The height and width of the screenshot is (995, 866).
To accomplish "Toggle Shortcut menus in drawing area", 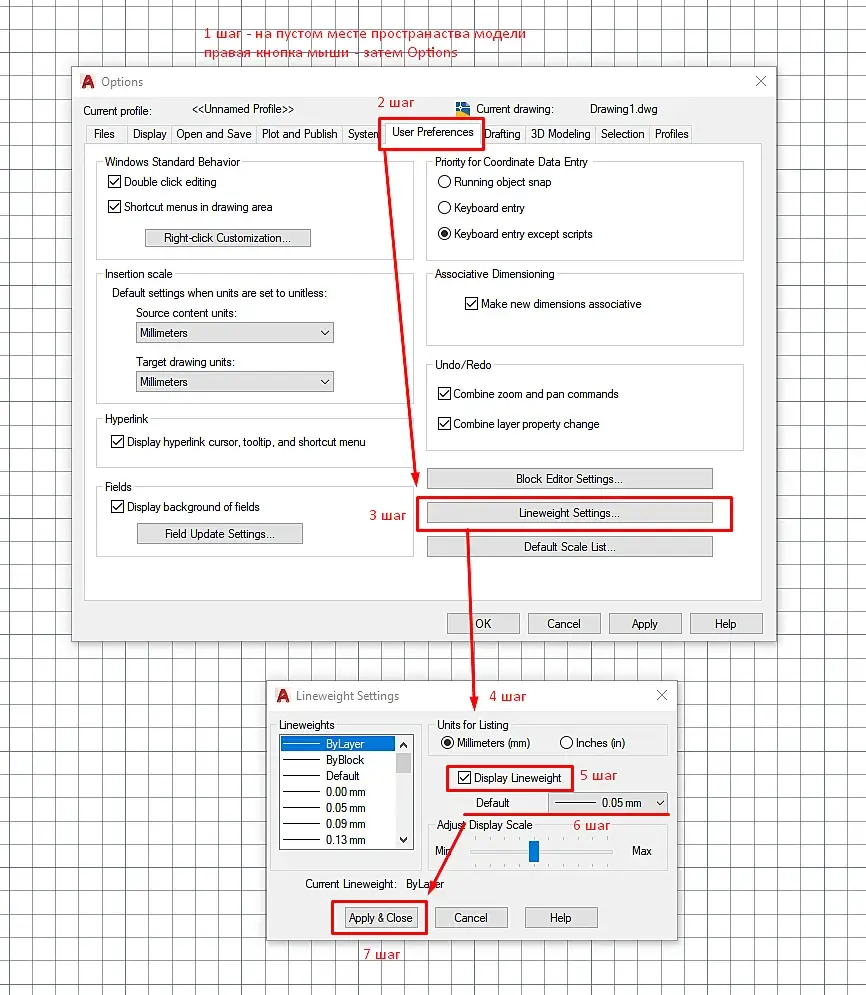I will click(x=114, y=207).
